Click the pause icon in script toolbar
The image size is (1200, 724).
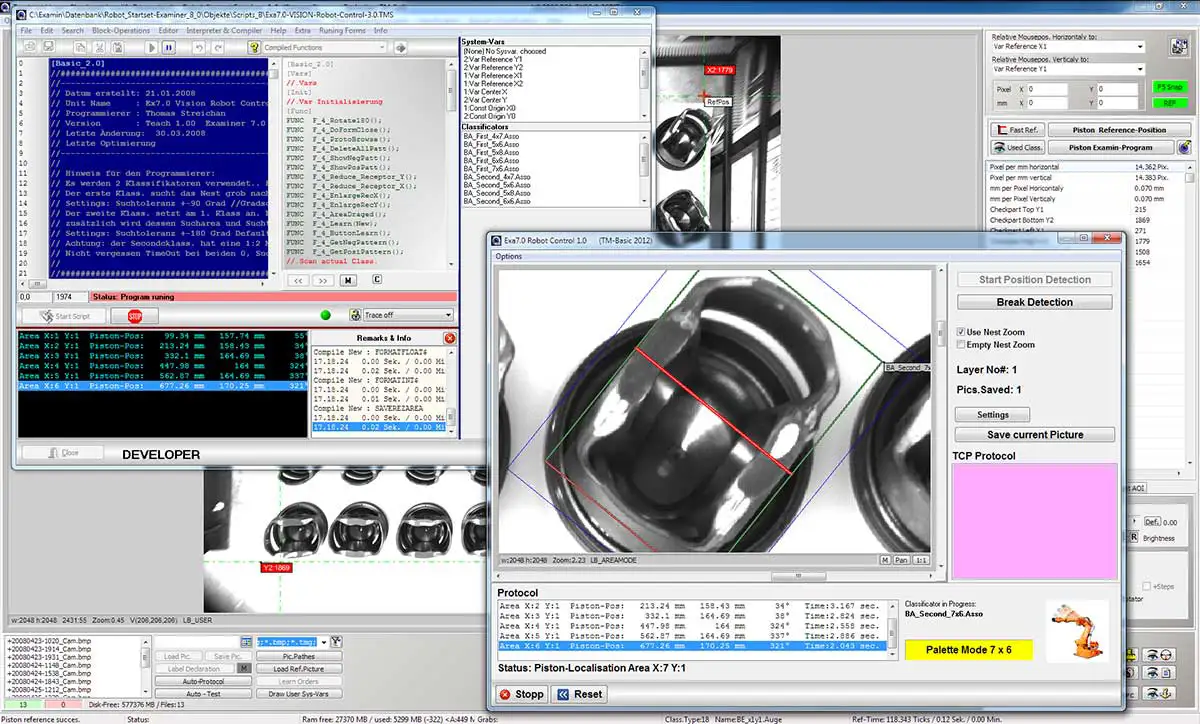168,48
